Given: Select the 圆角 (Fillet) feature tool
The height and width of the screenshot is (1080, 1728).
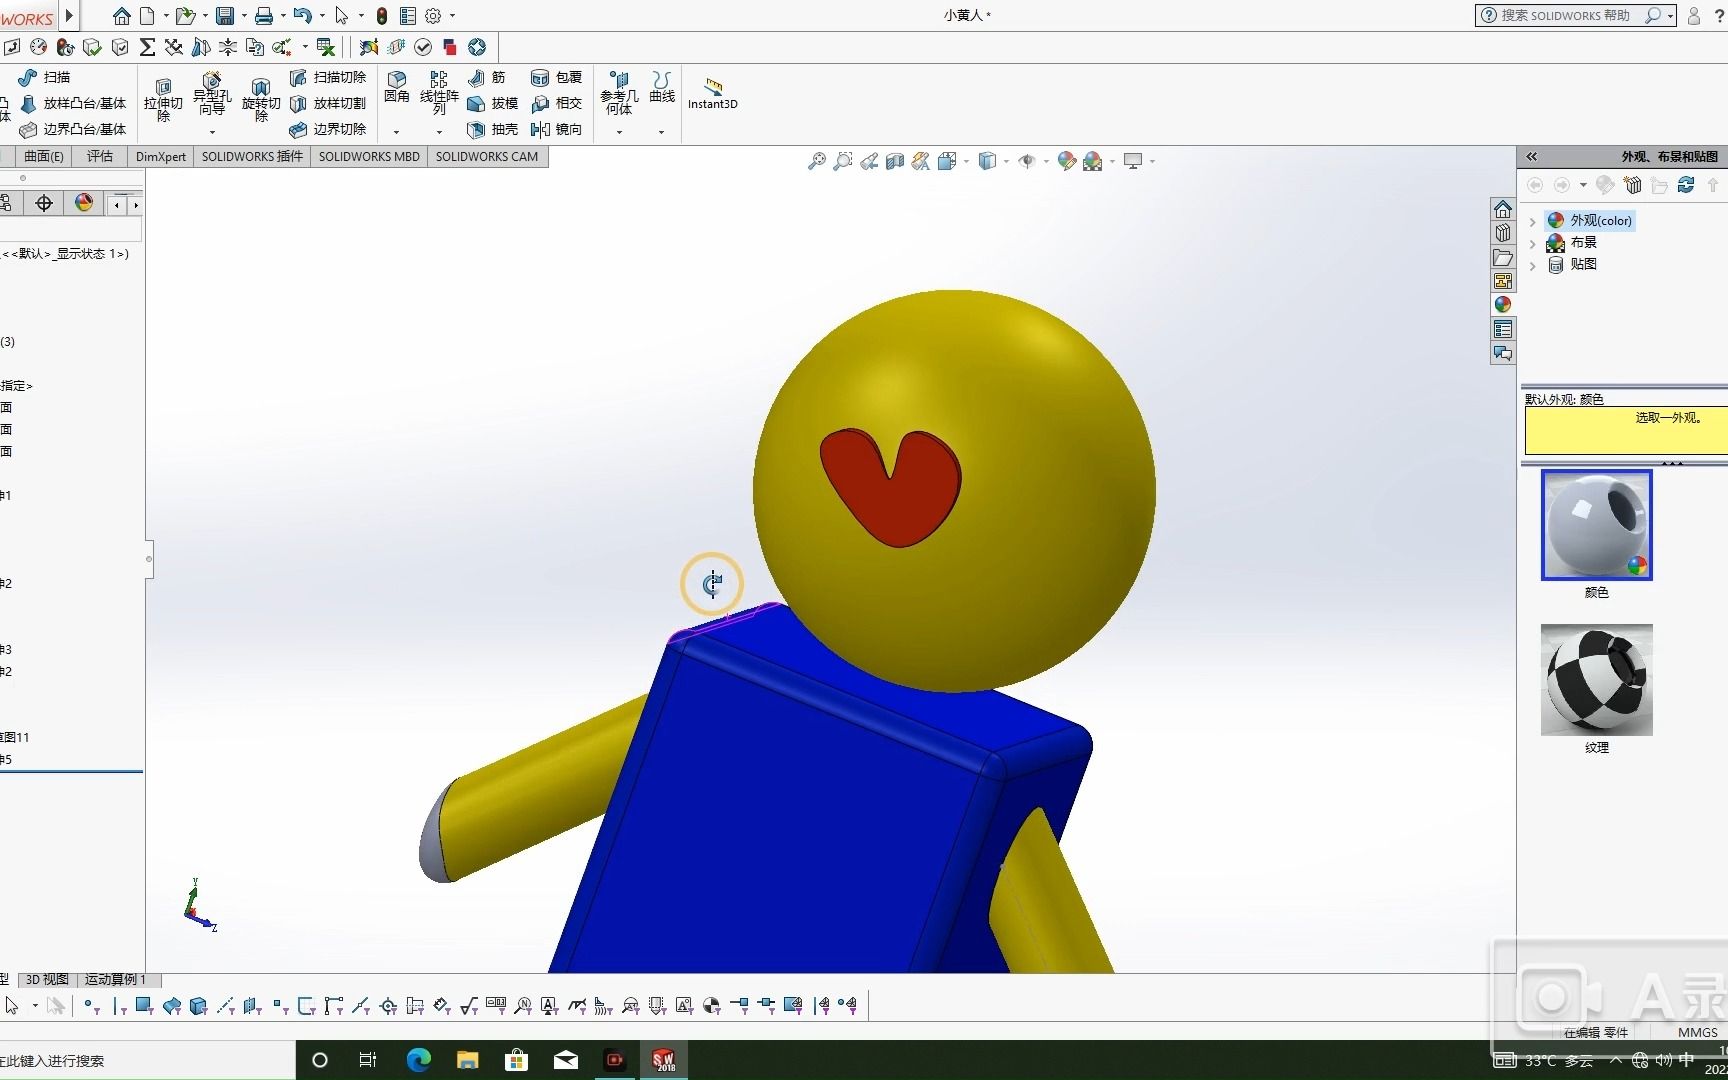Looking at the screenshot, I should (x=396, y=88).
